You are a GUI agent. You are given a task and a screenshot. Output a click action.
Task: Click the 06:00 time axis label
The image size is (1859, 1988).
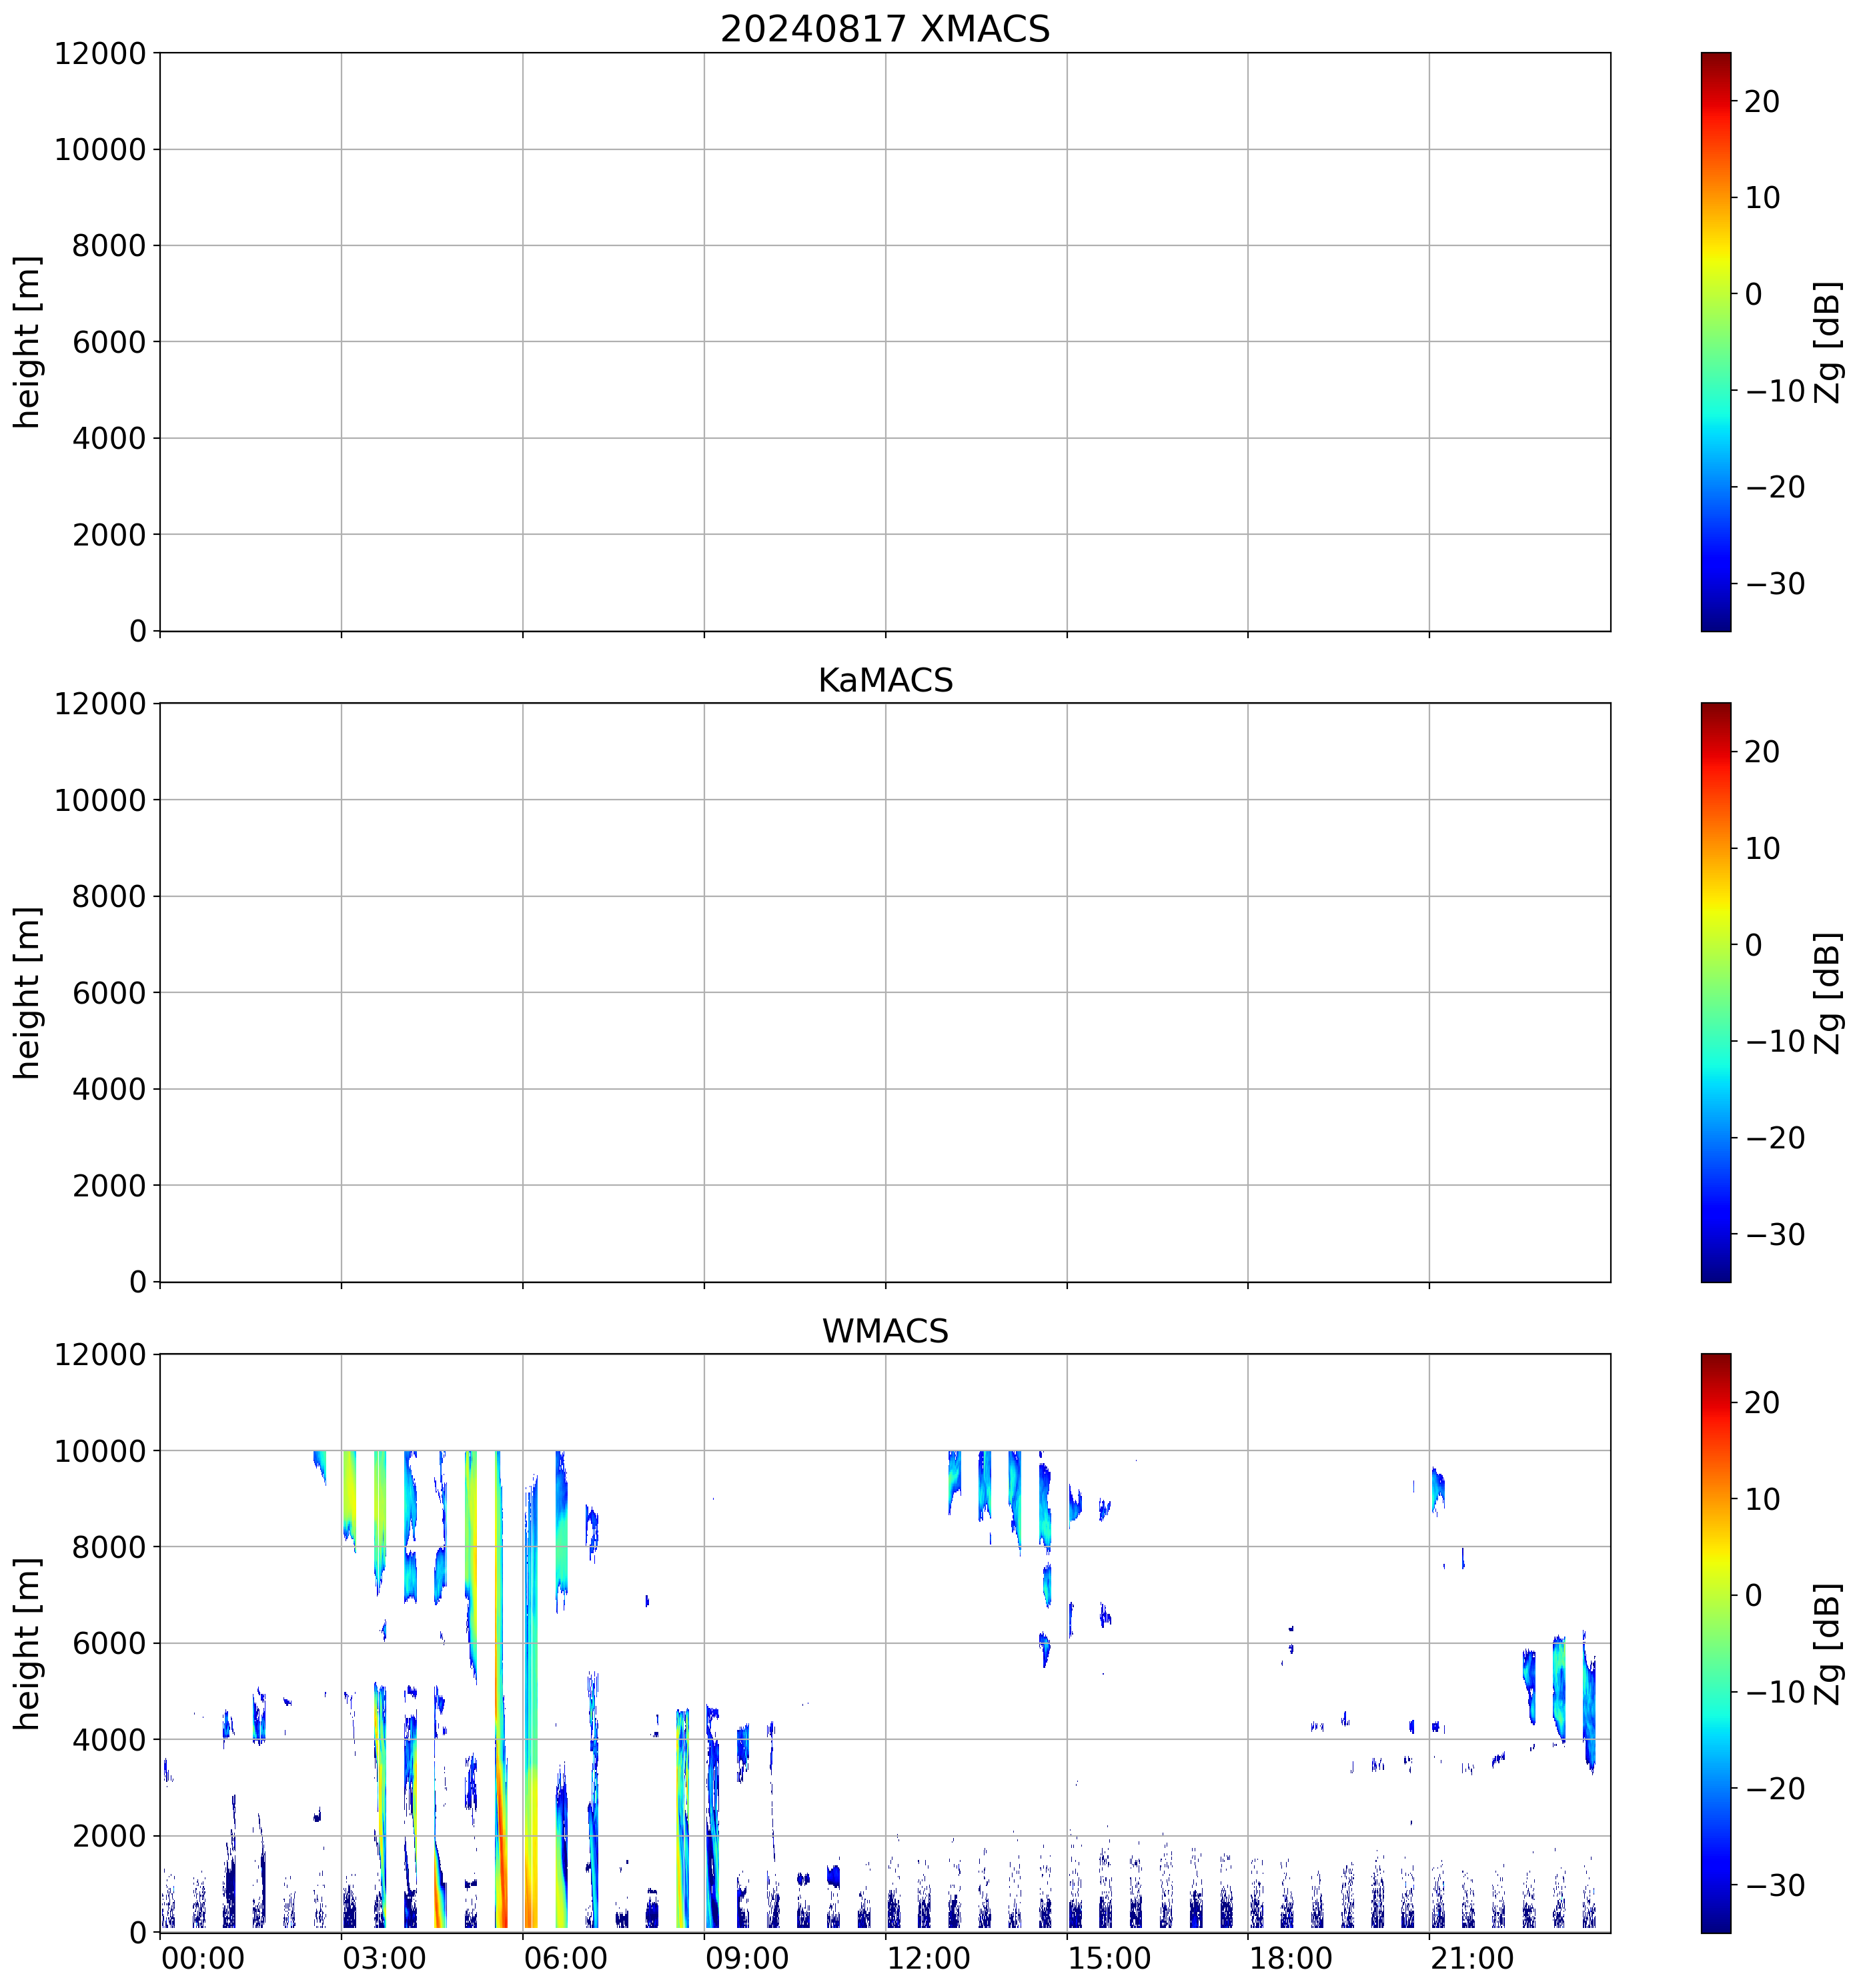pyautogui.click(x=565, y=1958)
